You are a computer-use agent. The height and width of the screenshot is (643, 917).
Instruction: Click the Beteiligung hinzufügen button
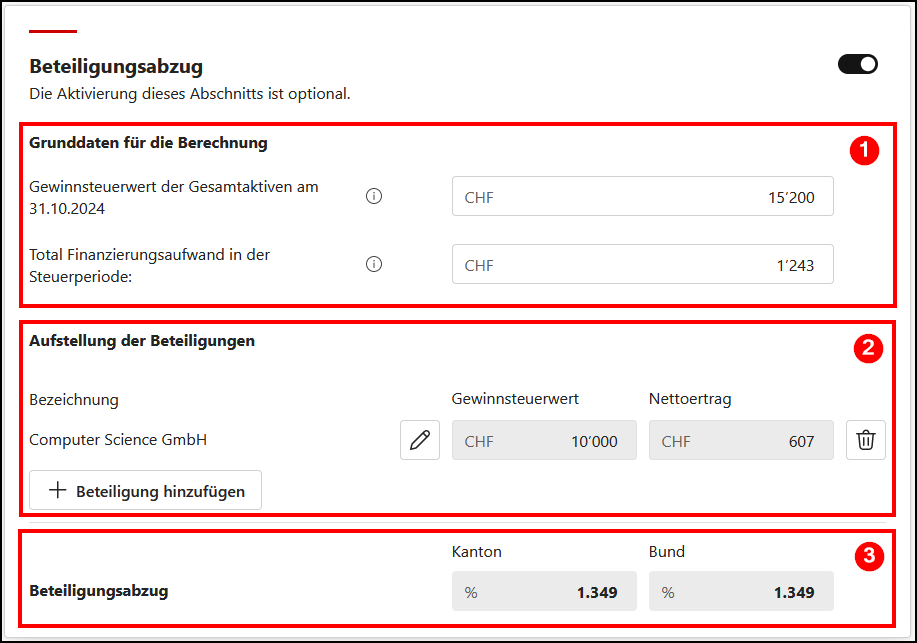[146, 490]
